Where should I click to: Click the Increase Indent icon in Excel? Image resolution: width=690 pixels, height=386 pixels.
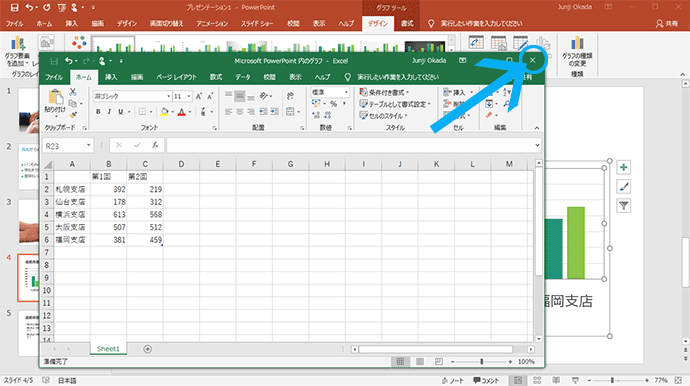tap(274, 112)
